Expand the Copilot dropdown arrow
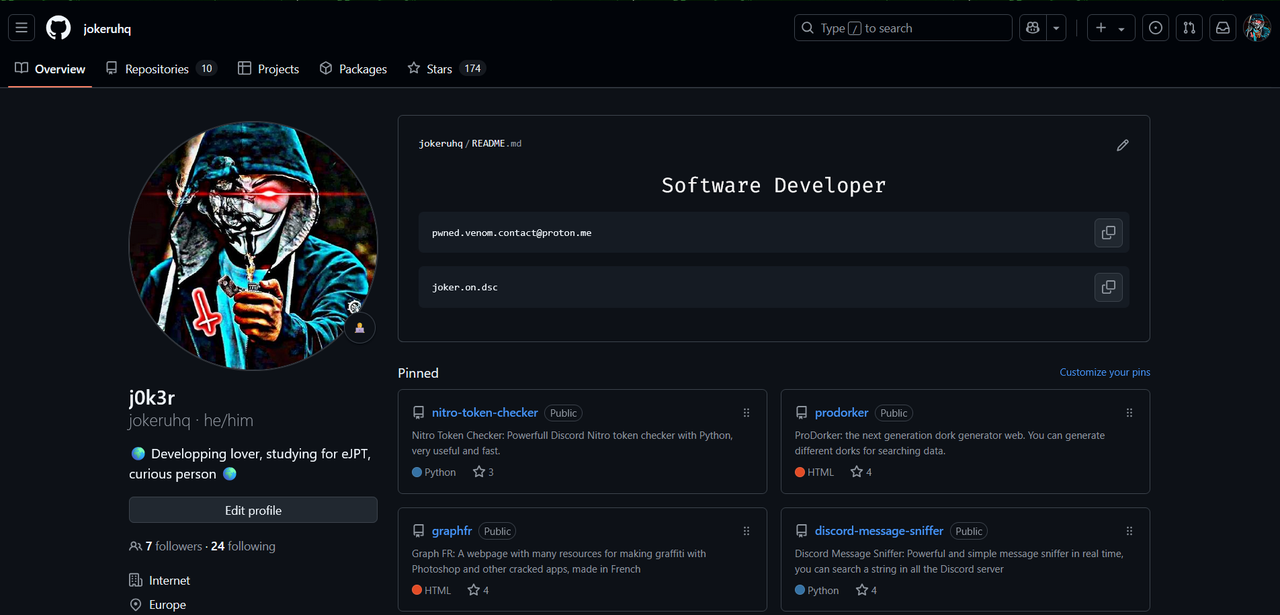The width and height of the screenshot is (1280, 615). (1056, 28)
